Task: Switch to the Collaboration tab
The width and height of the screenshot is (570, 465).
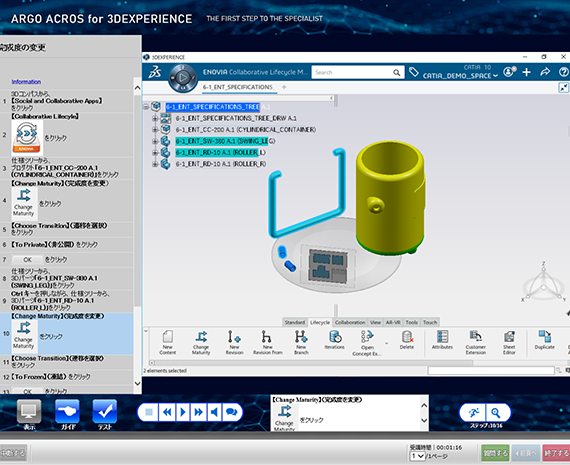Action: pyautogui.click(x=350, y=322)
